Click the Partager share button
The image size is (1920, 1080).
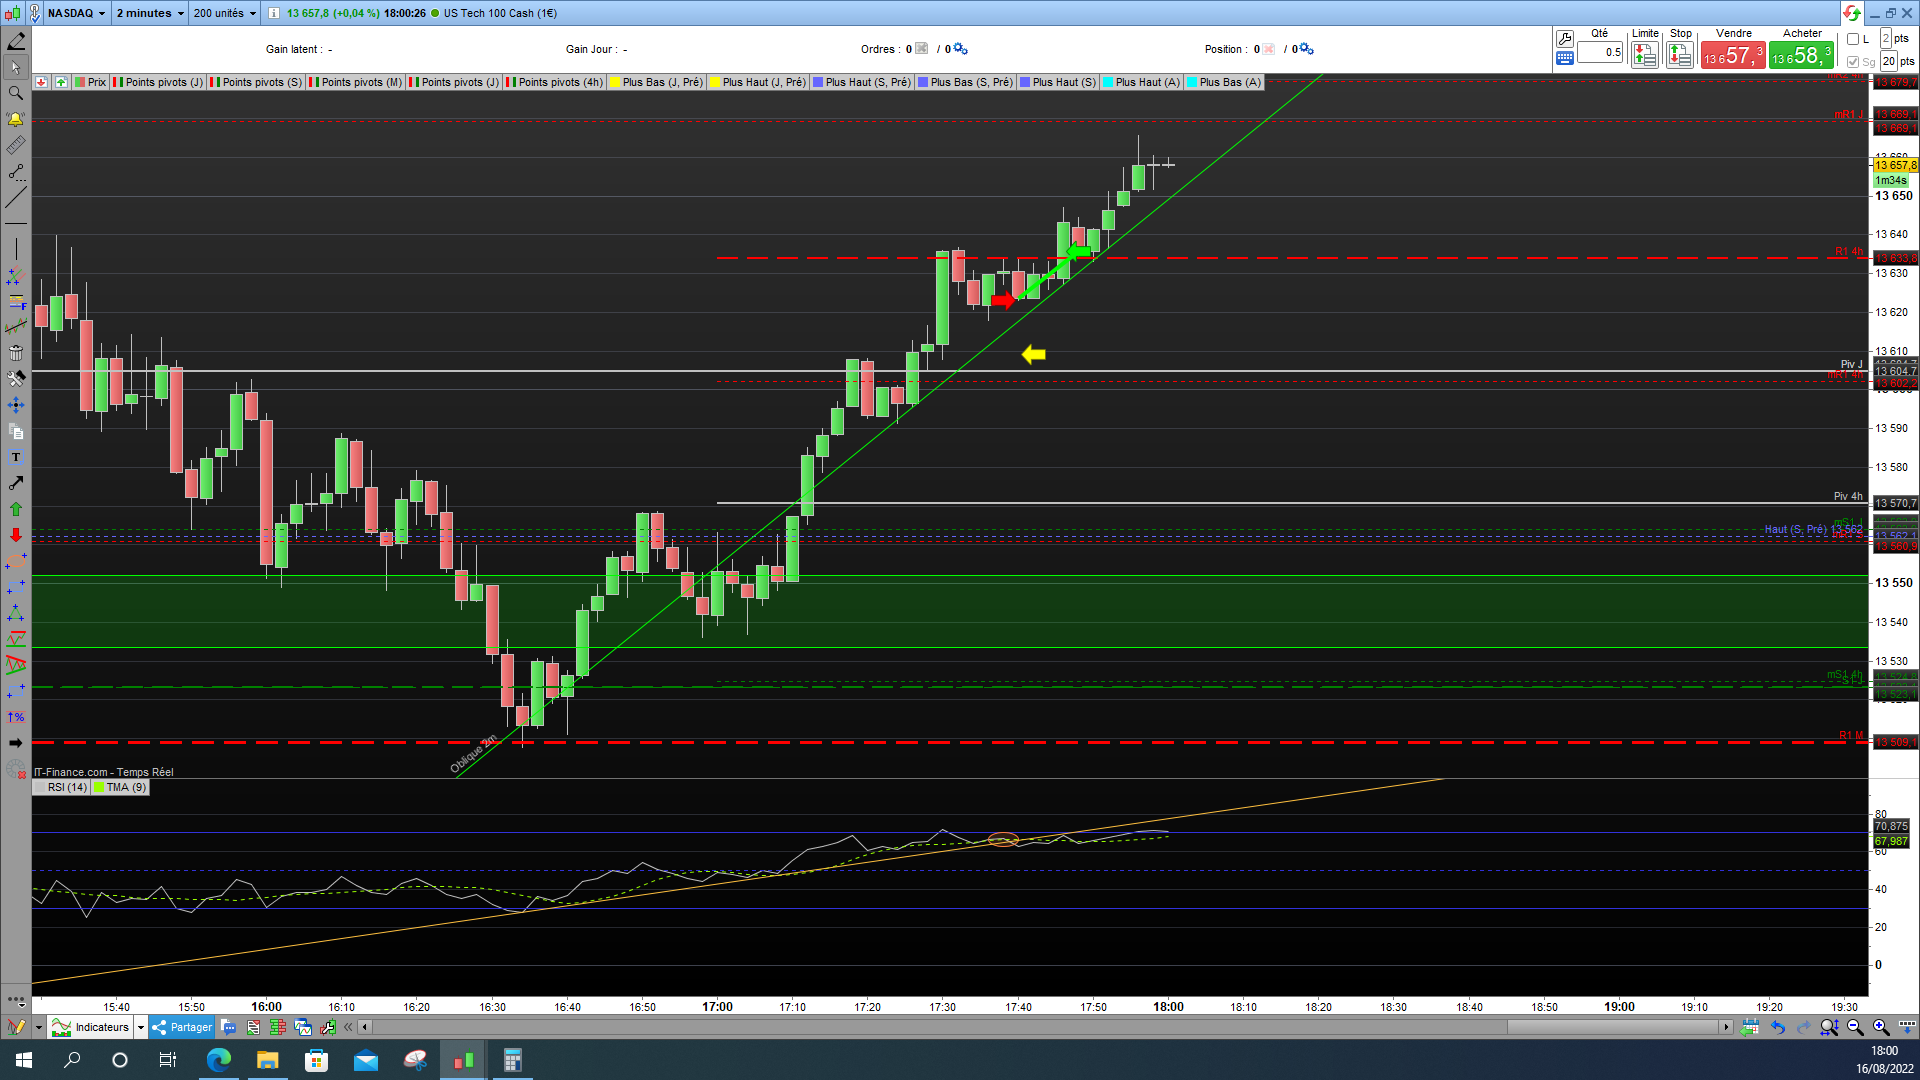(x=183, y=1027)
